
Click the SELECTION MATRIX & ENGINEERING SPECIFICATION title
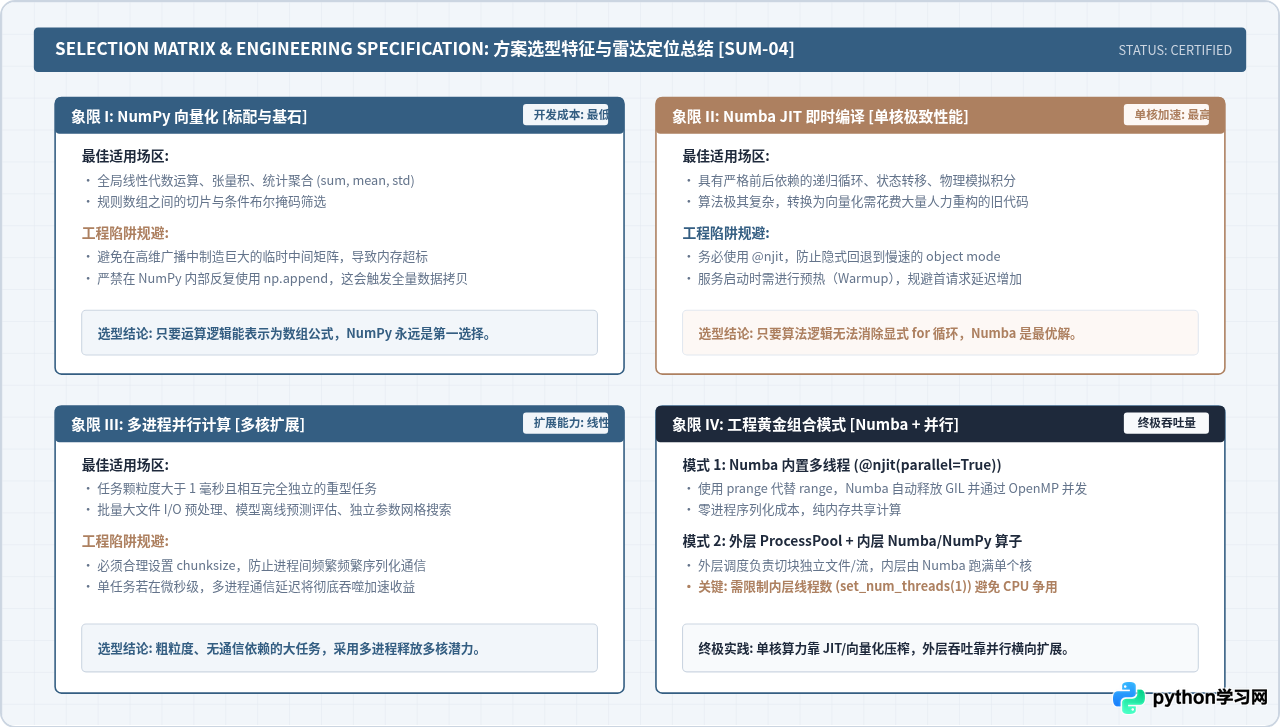point(425,50)
